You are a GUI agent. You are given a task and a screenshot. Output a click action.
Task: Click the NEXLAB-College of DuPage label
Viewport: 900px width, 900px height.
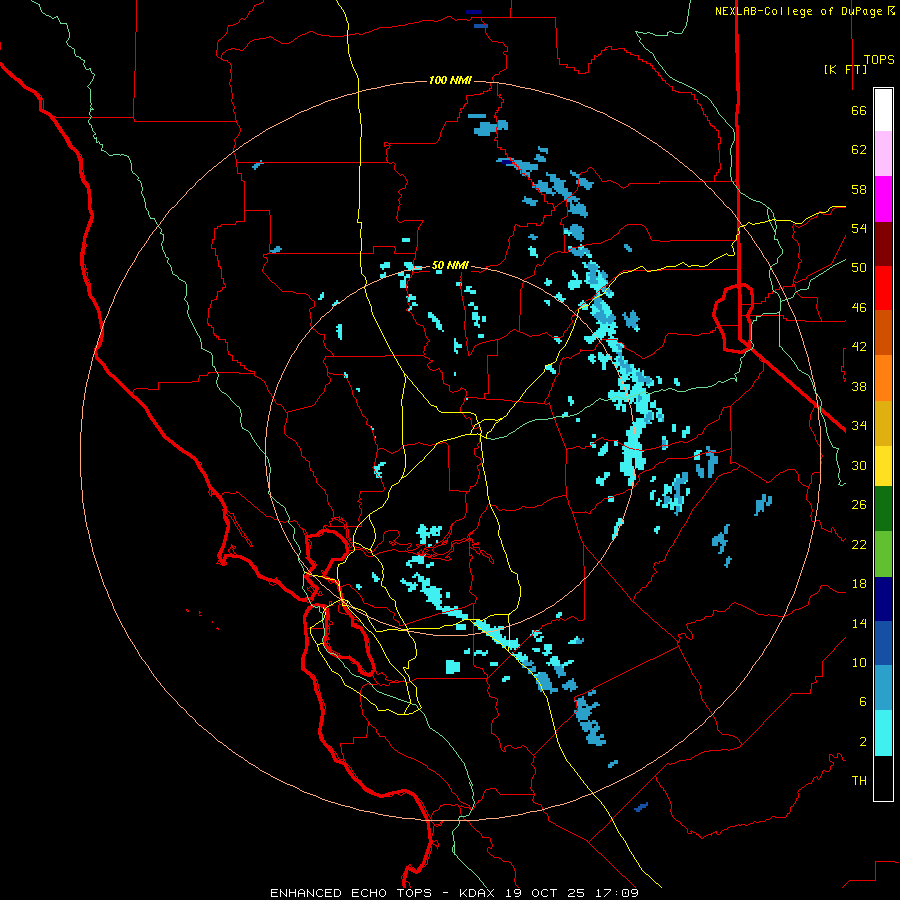coord(798,11)
